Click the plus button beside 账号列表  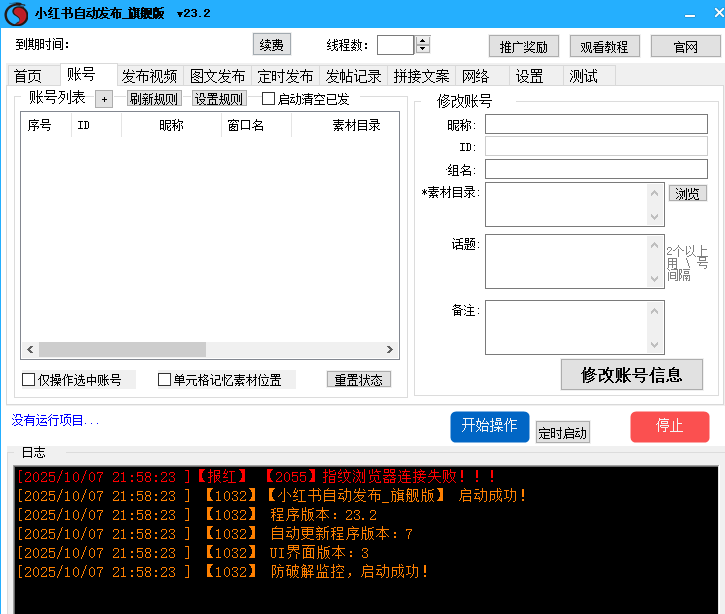pos(104,99)
